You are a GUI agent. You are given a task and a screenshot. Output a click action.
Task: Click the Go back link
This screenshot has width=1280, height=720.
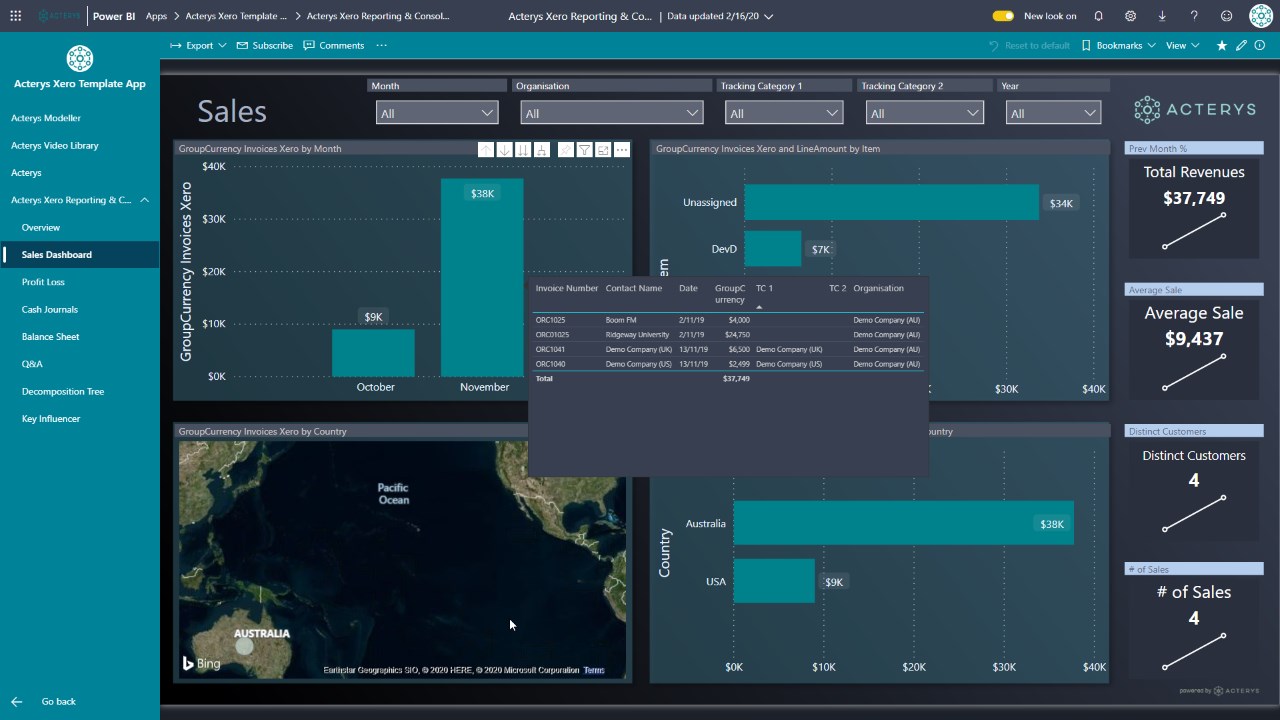(x=59, y=702)
